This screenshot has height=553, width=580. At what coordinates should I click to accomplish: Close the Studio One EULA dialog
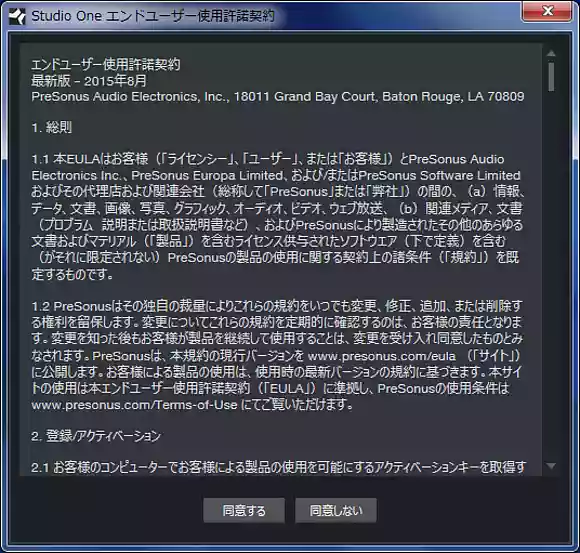547,11
